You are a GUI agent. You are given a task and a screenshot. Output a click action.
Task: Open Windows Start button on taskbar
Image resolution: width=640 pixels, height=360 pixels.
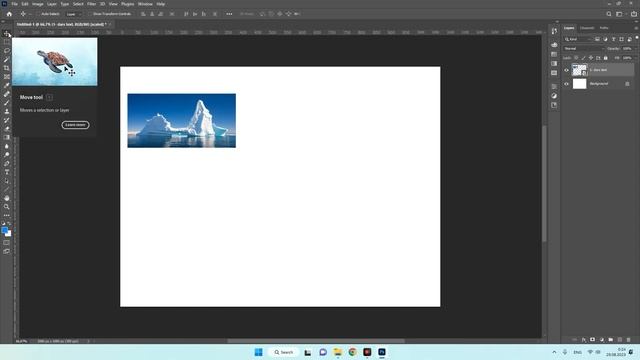click(258, 352)
